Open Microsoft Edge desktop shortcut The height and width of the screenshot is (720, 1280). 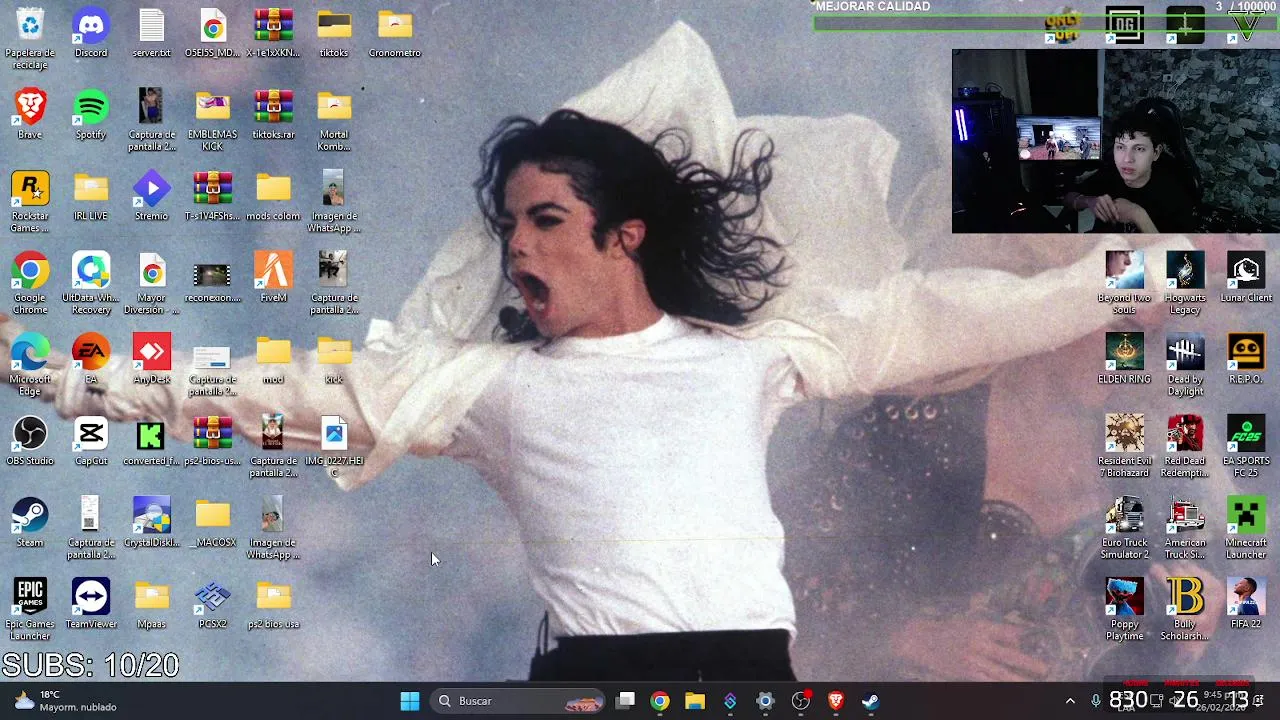tap(30, 365)
